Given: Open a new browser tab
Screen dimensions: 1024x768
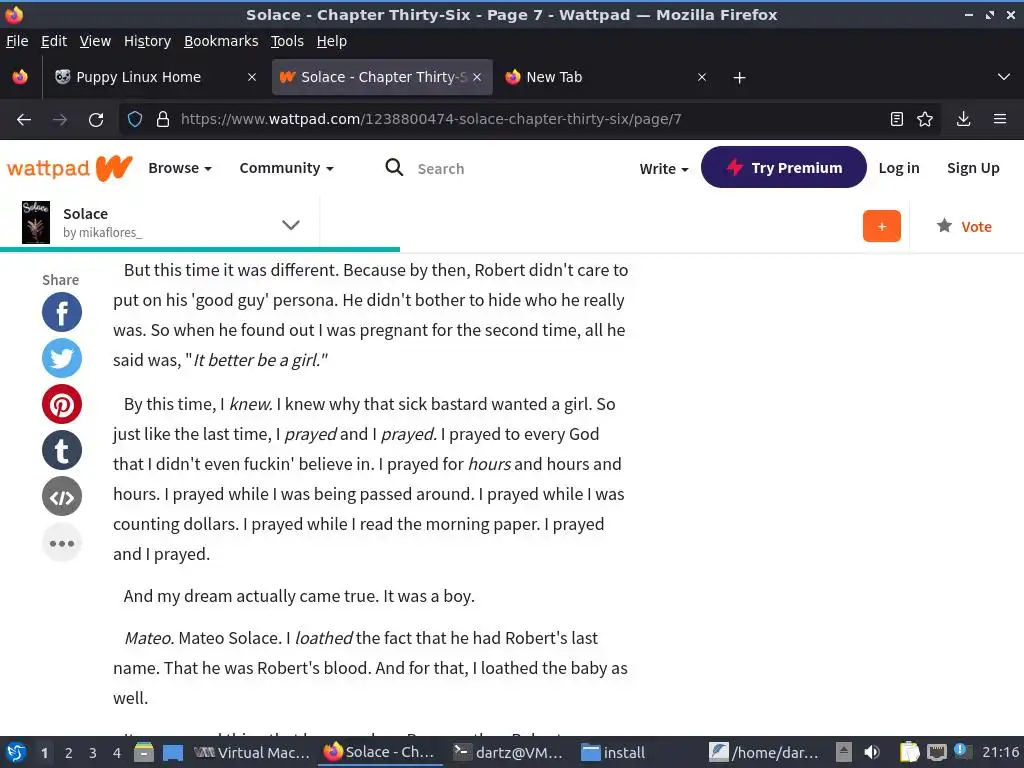Looking at the screenshot, I should (739, 78).
